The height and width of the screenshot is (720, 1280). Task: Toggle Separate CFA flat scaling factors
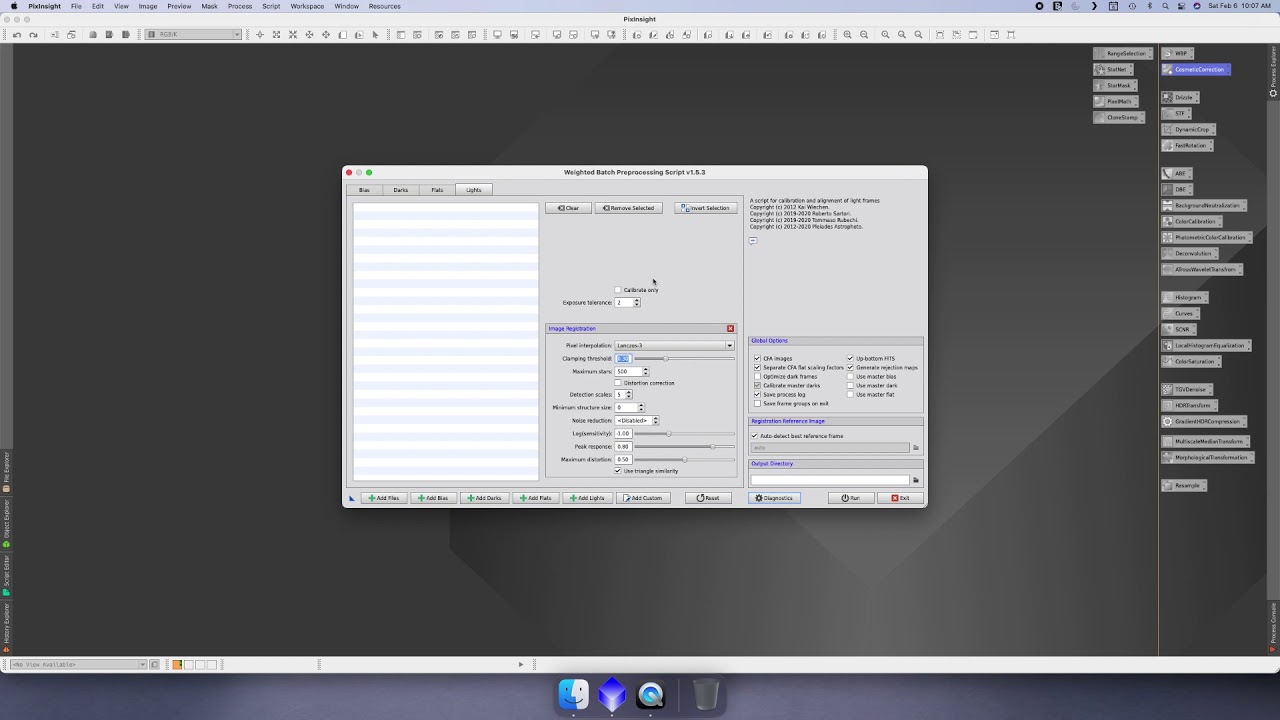(x=757, y=367)
